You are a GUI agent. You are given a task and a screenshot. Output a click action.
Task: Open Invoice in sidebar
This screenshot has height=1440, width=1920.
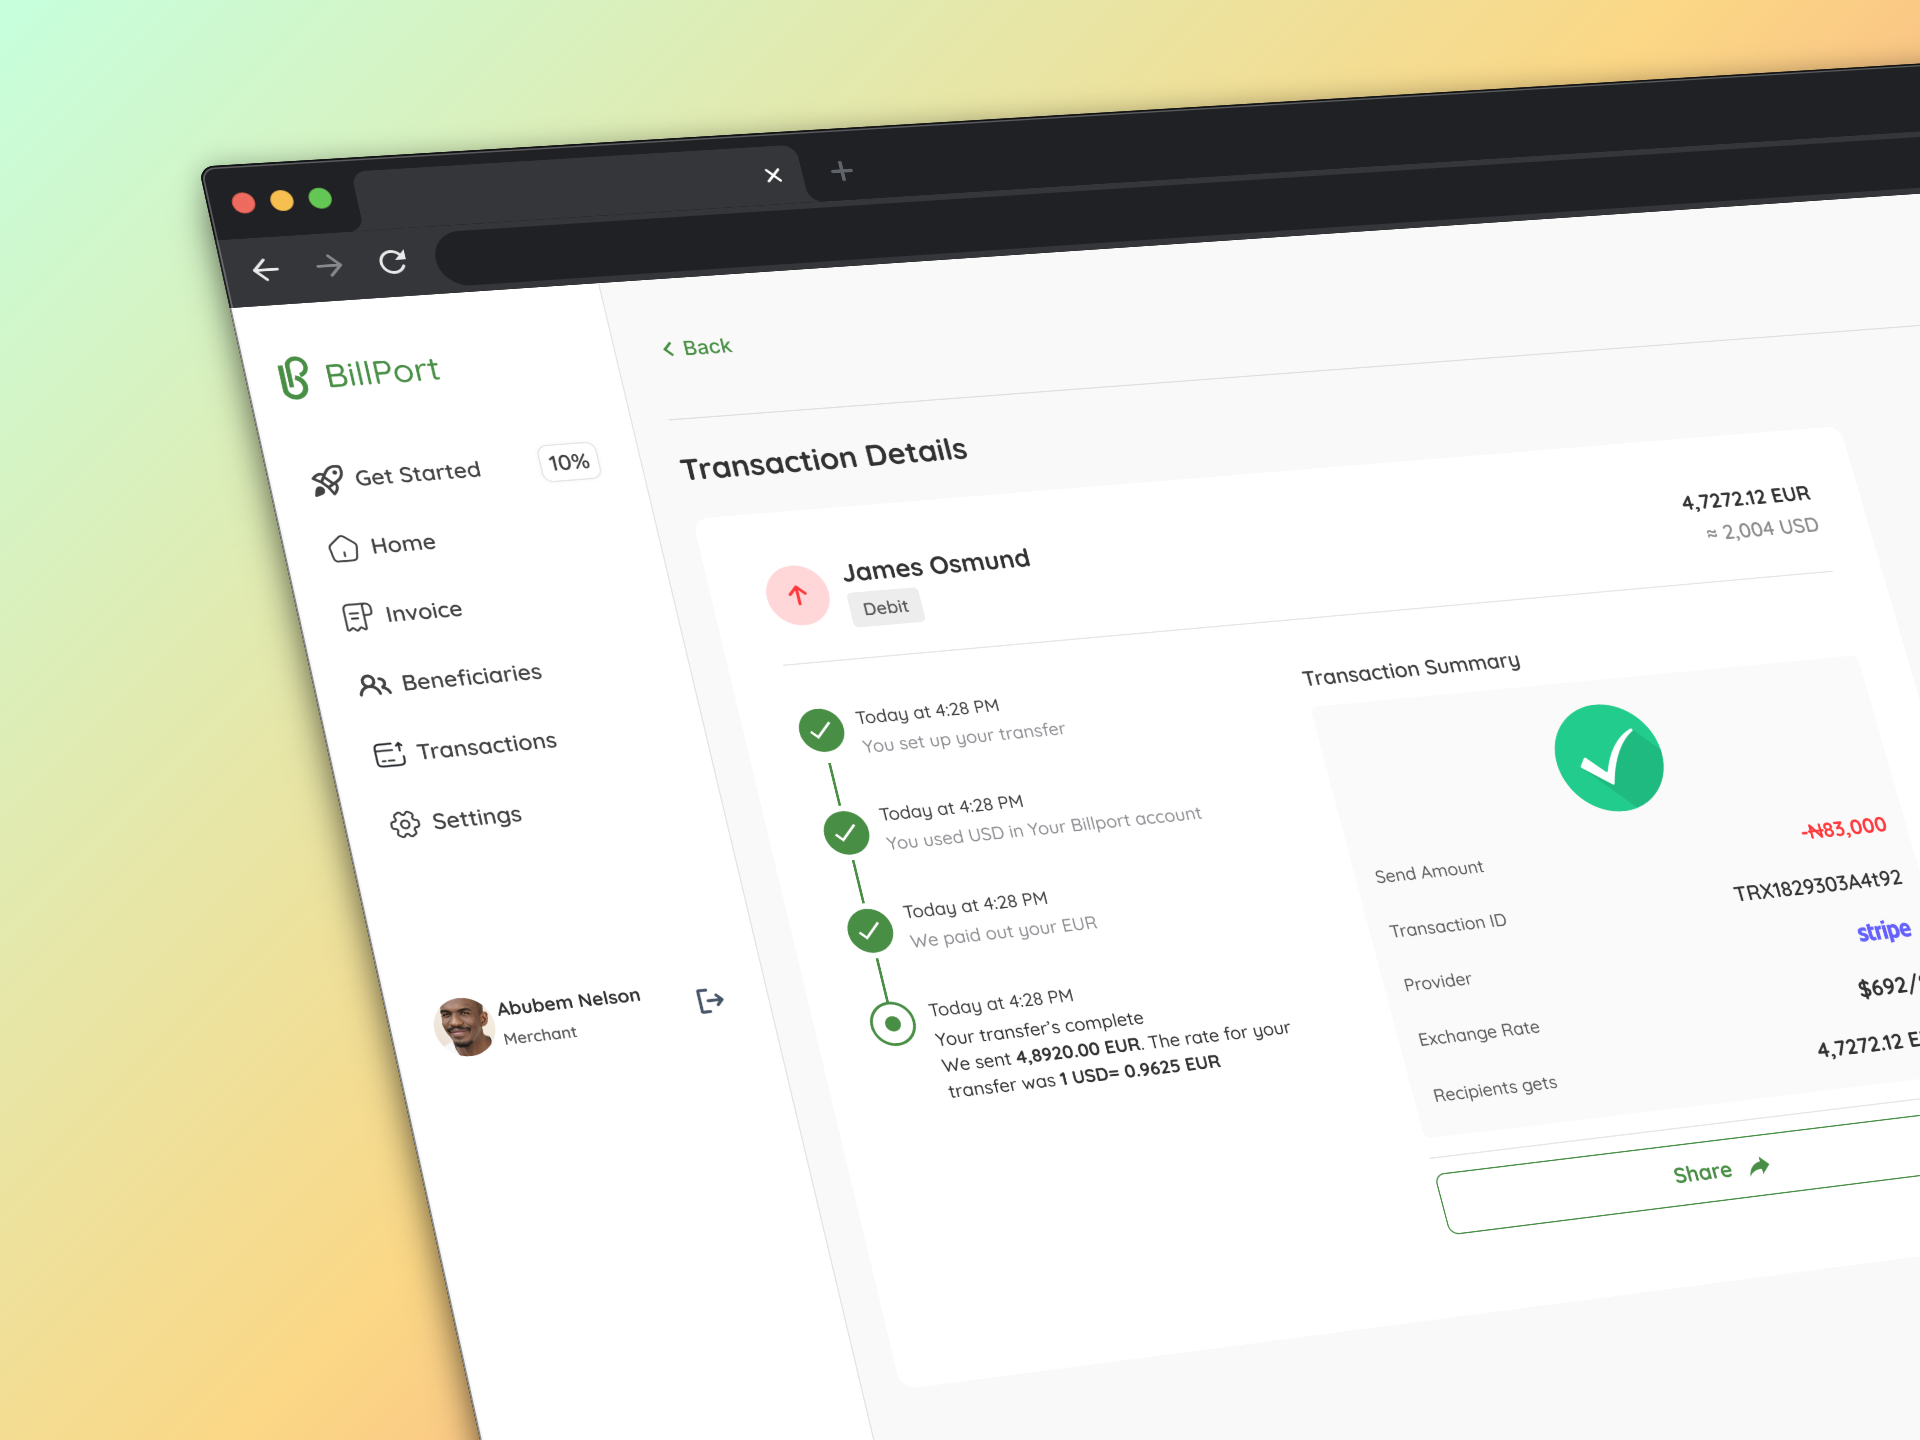424,611
